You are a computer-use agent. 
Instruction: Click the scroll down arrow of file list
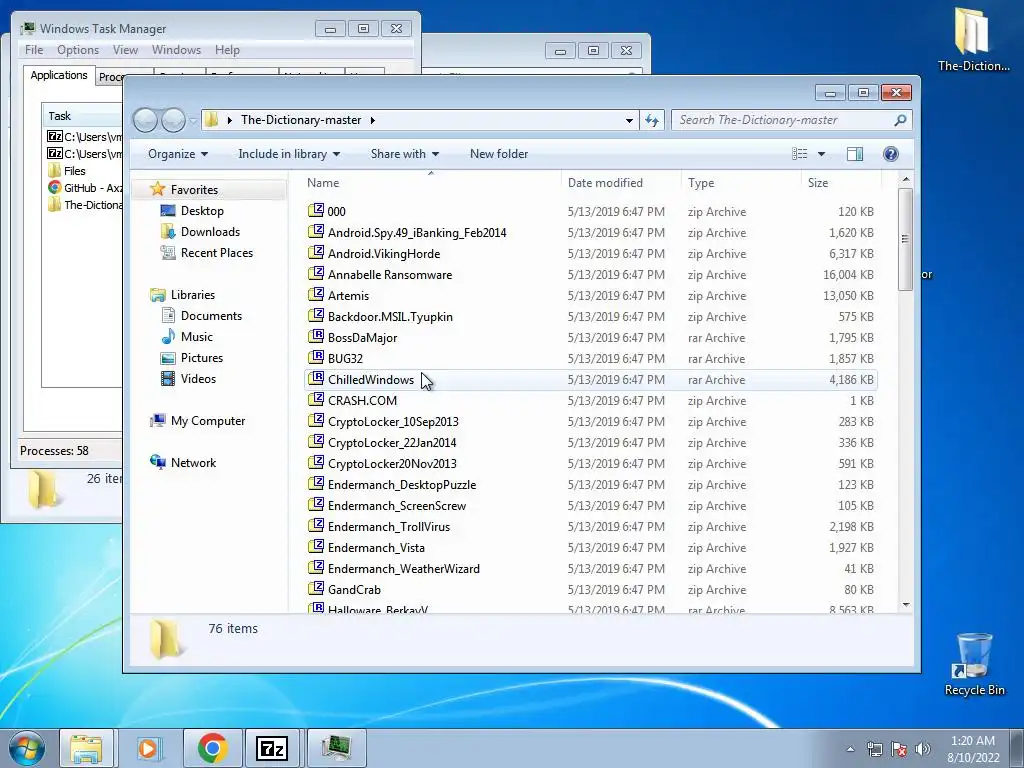pos(906,605)
